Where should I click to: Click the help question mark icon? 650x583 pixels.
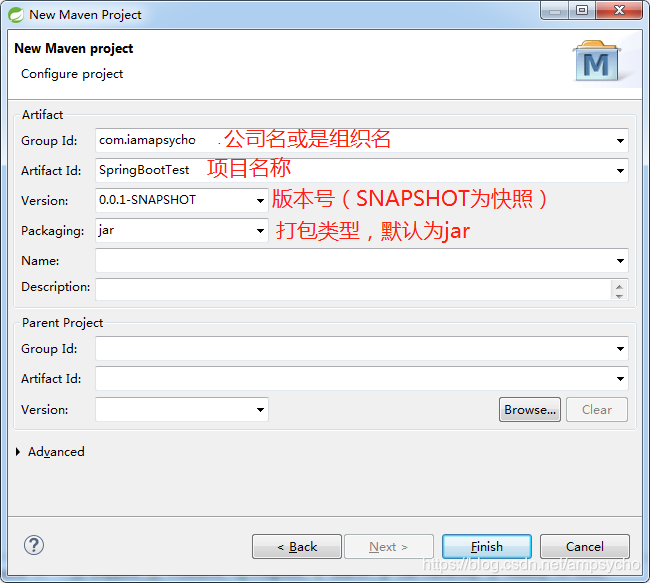(x=34, y=545)
